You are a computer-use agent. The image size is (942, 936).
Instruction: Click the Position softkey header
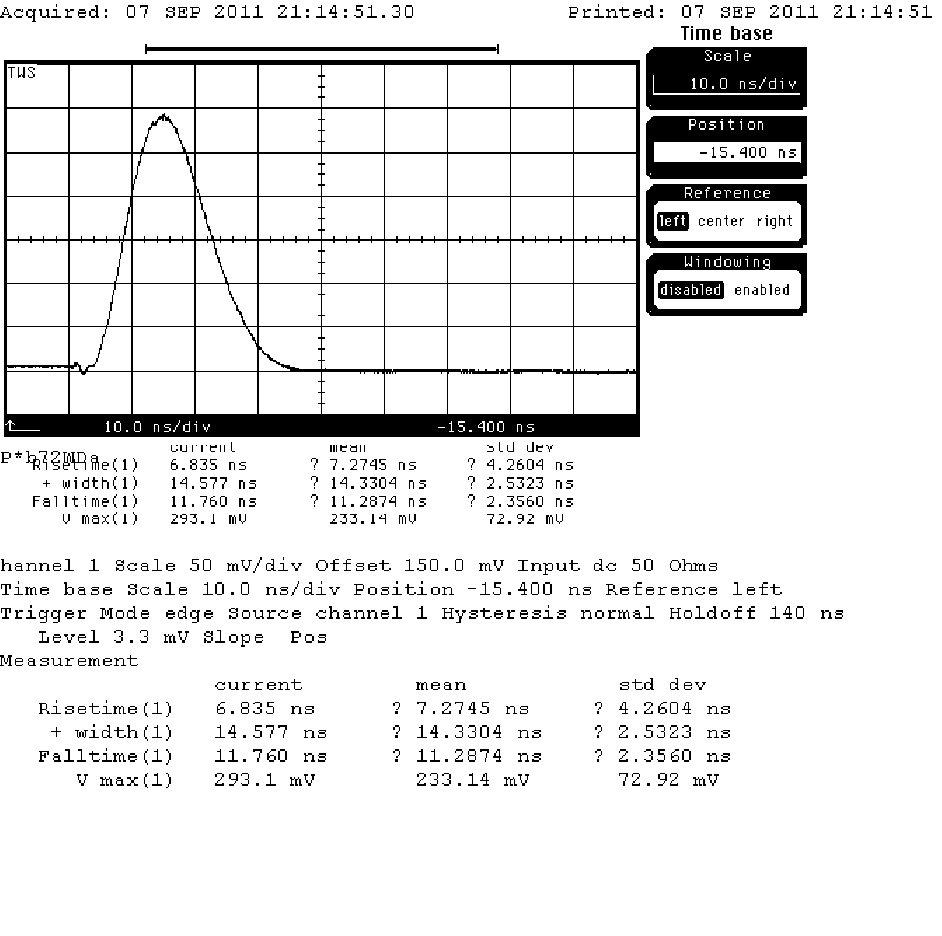pos(726,125)
